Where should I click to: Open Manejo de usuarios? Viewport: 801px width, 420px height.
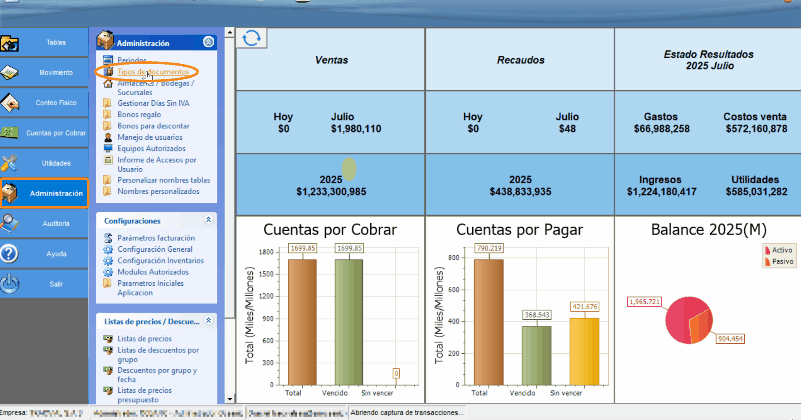pos(149,137)
